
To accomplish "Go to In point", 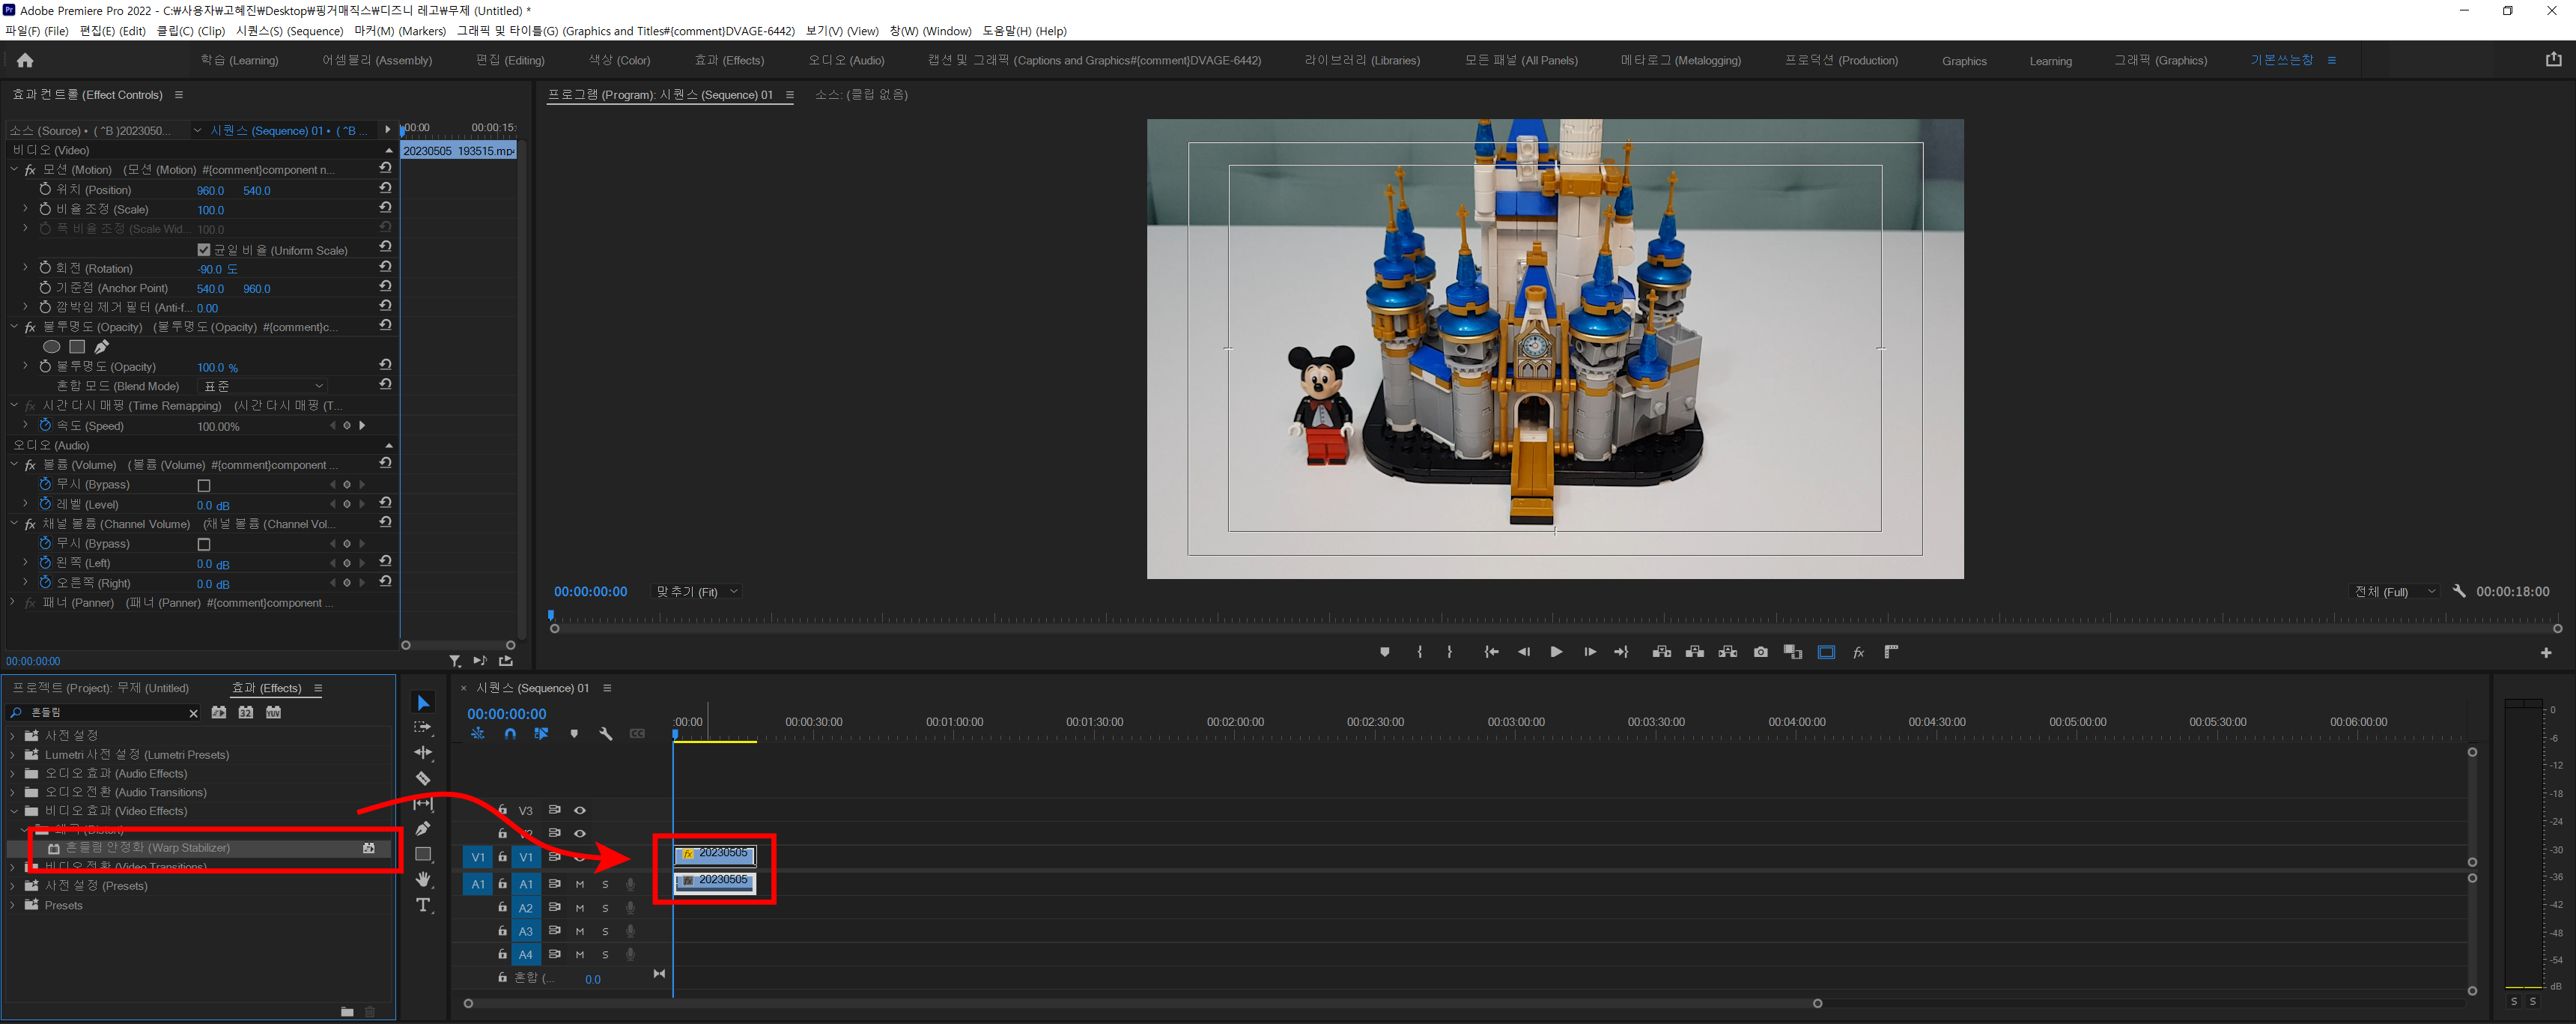I will [1491, 652].
